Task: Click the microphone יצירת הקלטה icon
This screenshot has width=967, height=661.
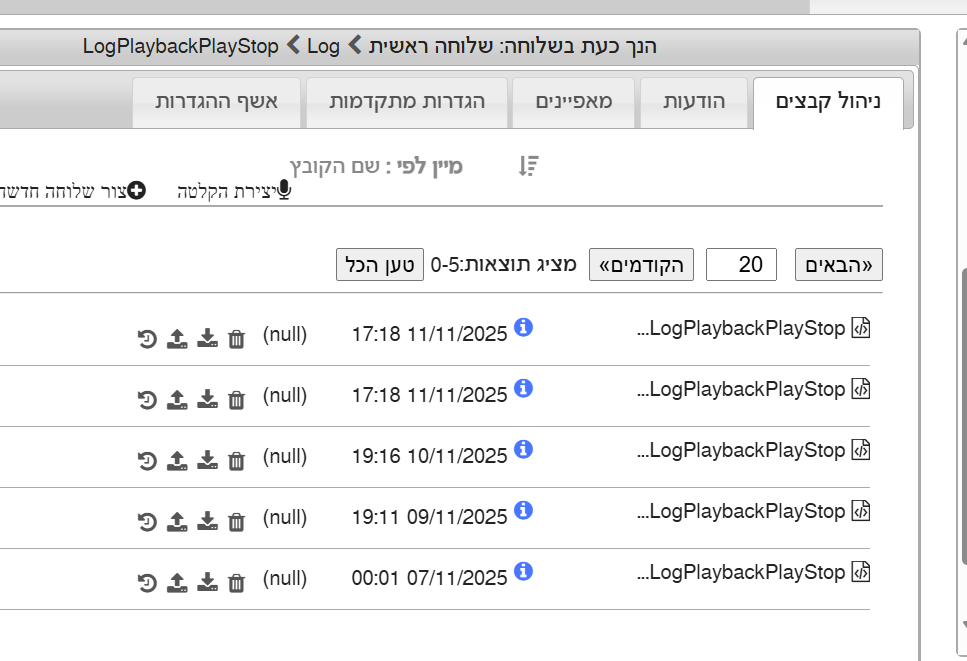Action: point(284,190)
